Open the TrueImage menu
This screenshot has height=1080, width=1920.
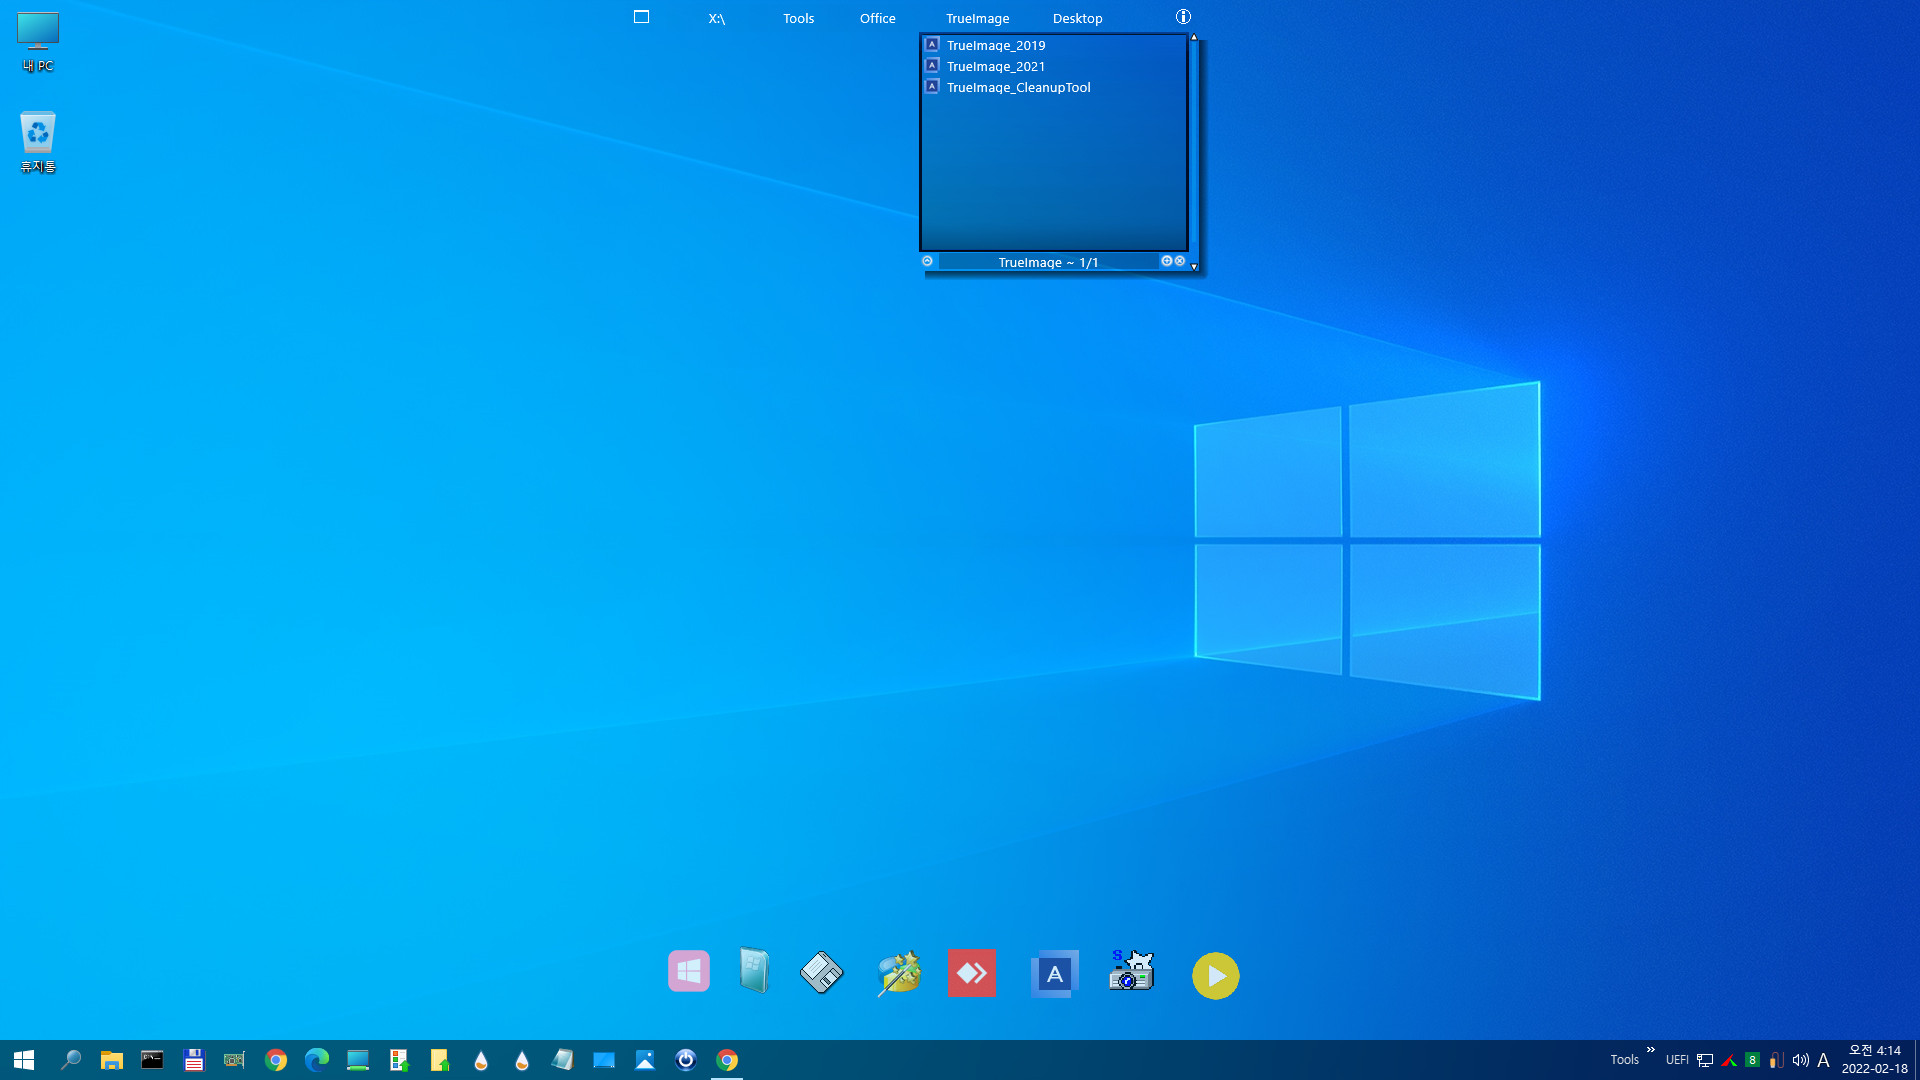pos(978,18)
